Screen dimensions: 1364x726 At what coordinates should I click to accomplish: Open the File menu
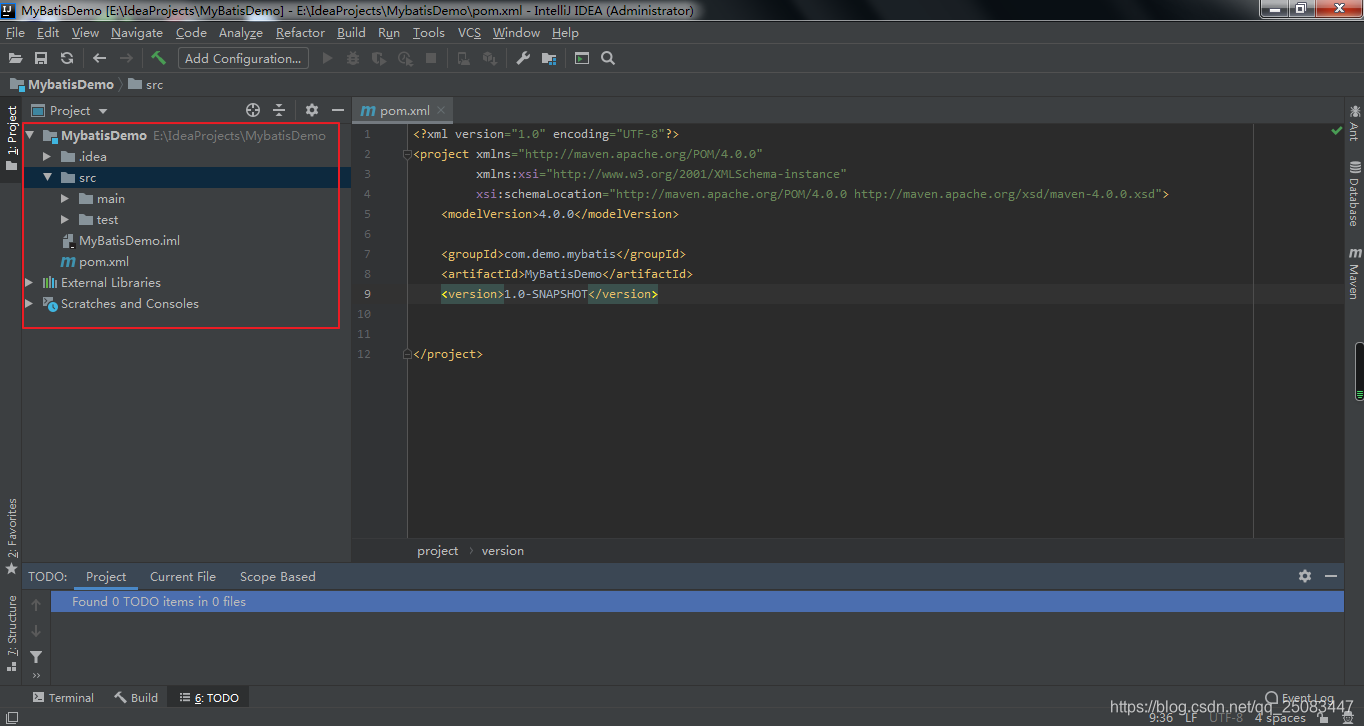[15, 32]
